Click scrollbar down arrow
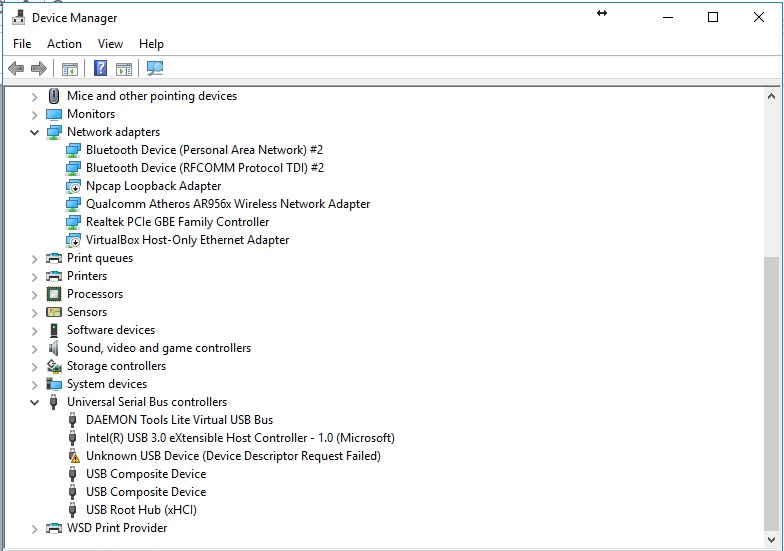784x551 pixels. click(771, 540)
